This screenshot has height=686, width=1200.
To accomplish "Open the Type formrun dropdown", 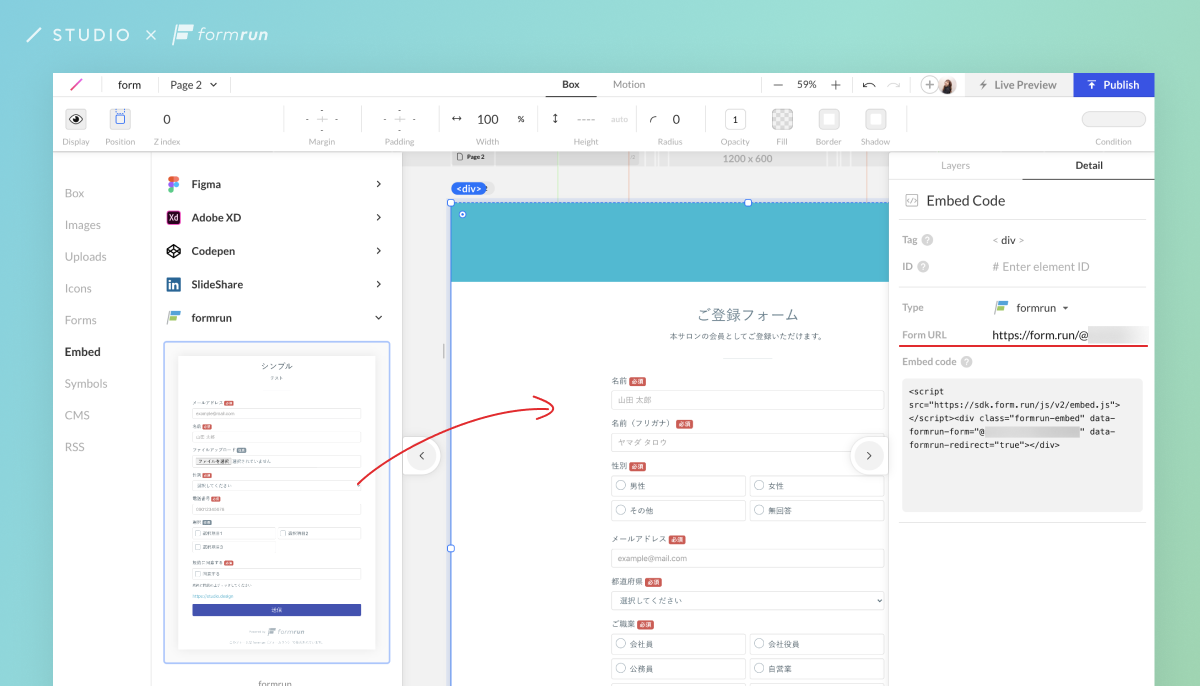I will click(x=1032, y=308).
